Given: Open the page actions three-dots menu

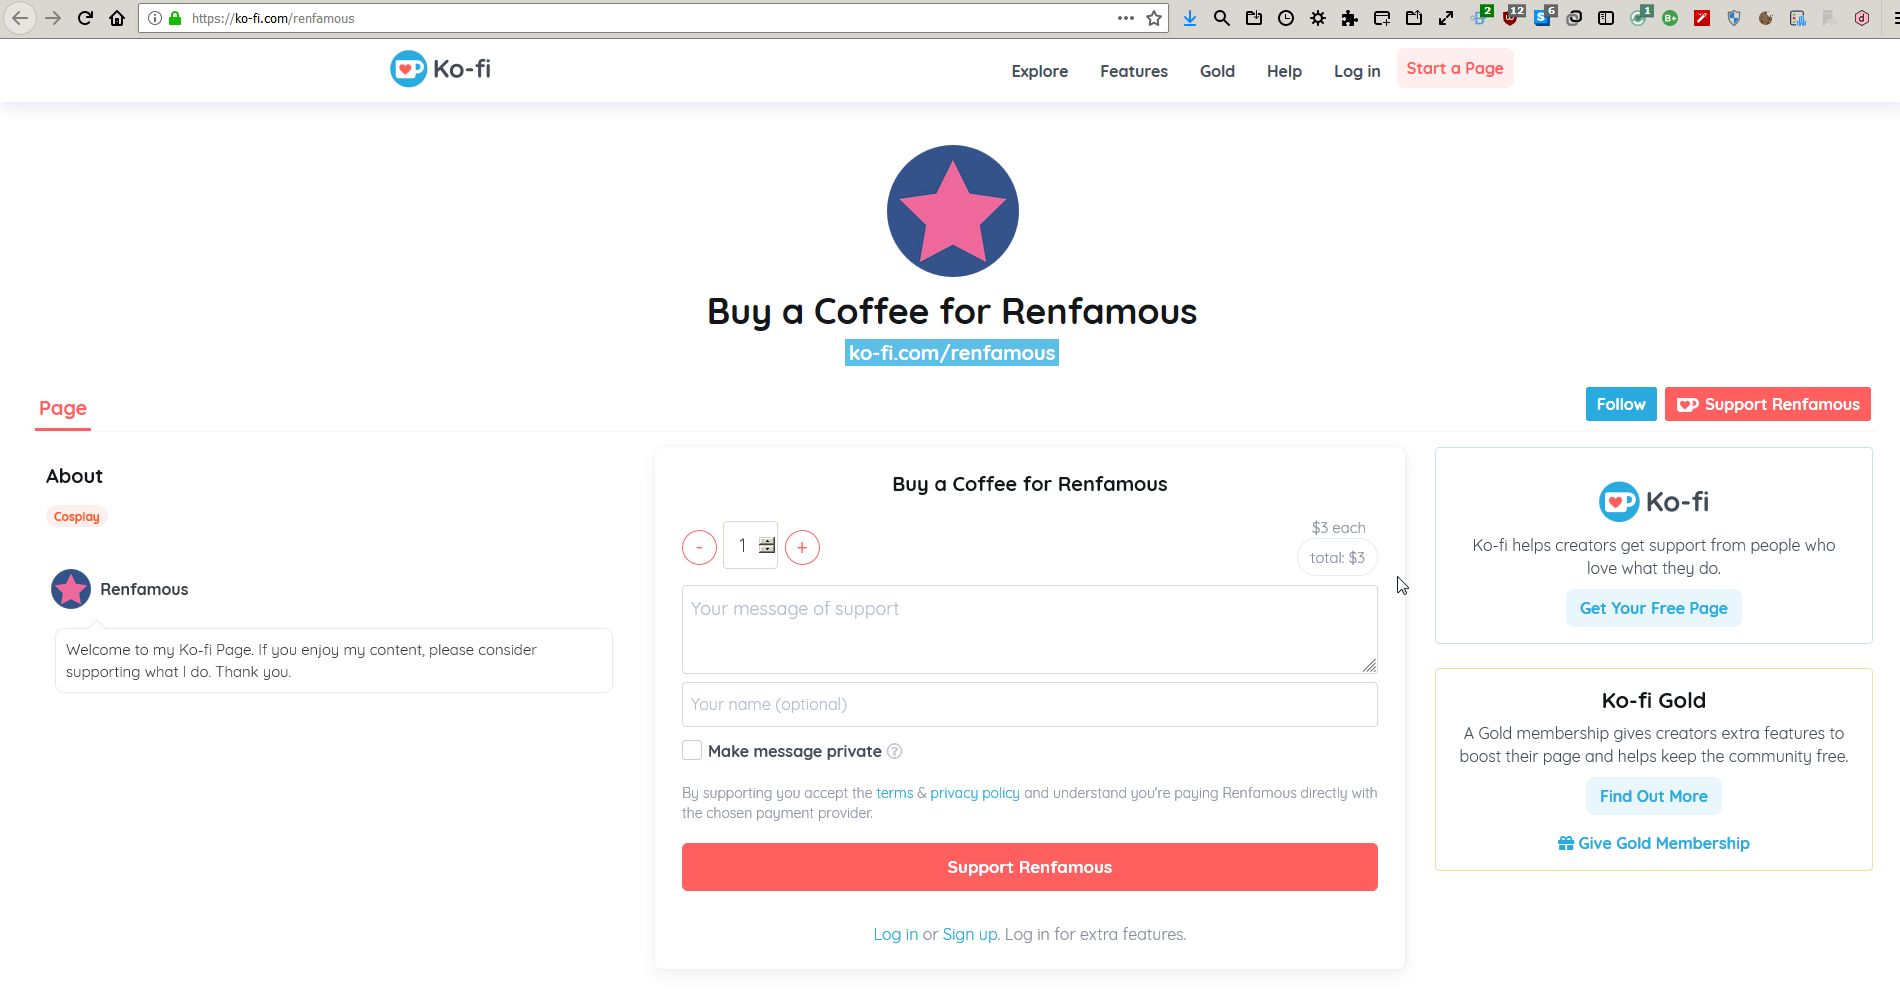Looking at the screenshot, I should pyautogui.click(x=1126, y=18).
